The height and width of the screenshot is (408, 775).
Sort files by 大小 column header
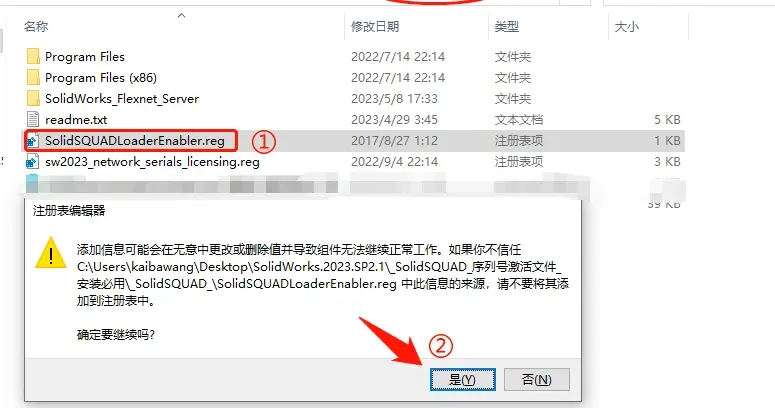click(x=626, y=26)
